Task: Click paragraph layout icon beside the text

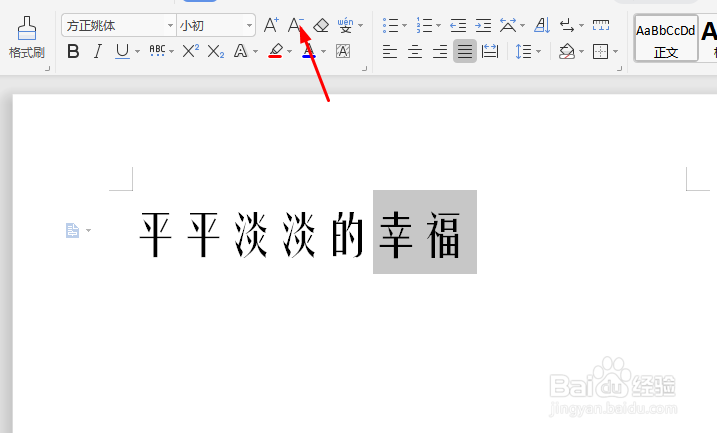Action: pyautogui.click(x=72, y=230)
